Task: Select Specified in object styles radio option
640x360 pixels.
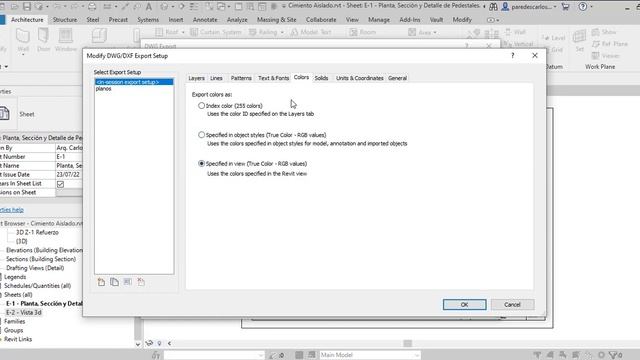Action: 201,135
